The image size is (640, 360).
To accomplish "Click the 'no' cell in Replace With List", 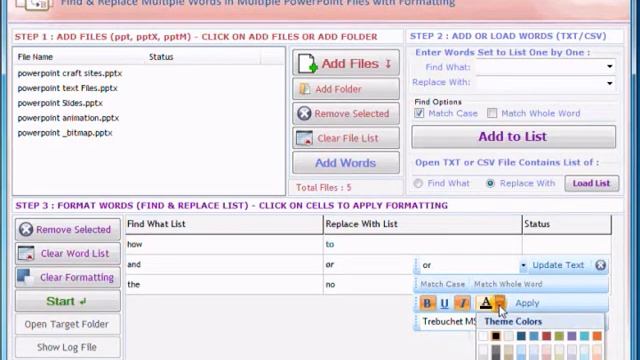I will (x=369, y=284).
